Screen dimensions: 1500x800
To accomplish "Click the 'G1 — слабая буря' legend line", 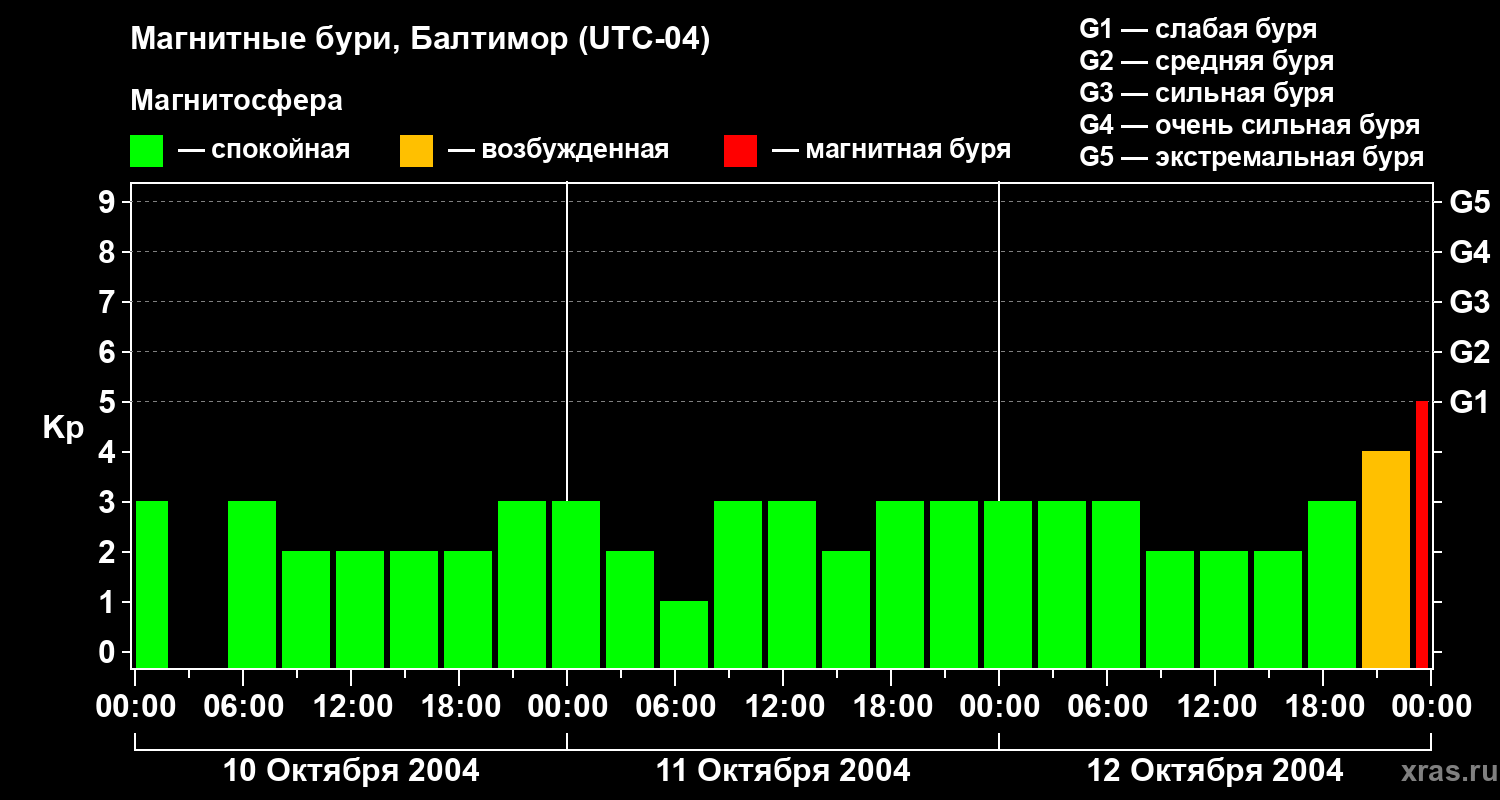I will [x=1198, y=29].
